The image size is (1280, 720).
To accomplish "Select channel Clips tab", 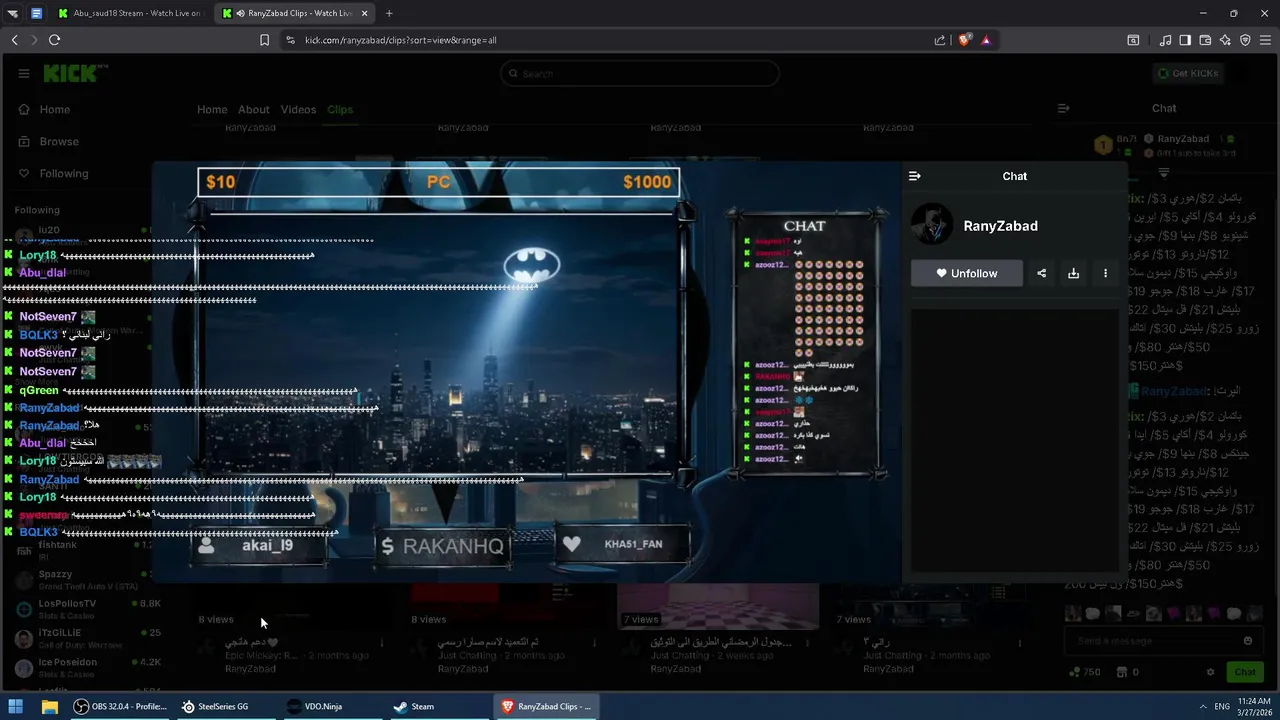I will point(340,109).
